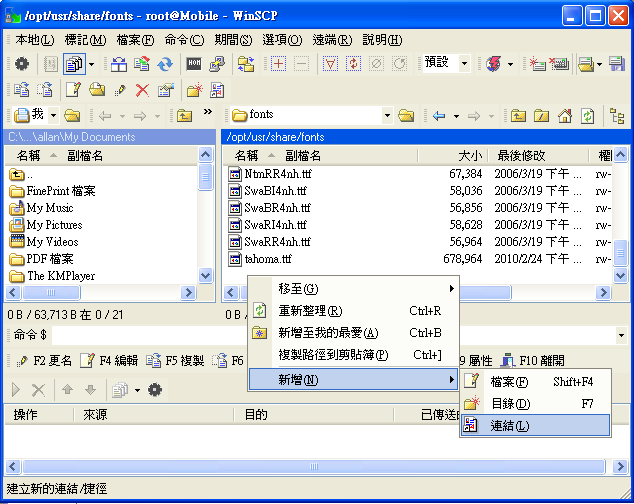The height and width of the screenshot is (504, 634).
Task: Click the remote Open Directory folder icon
Action: pyautogui.click(x=406, y=116)
